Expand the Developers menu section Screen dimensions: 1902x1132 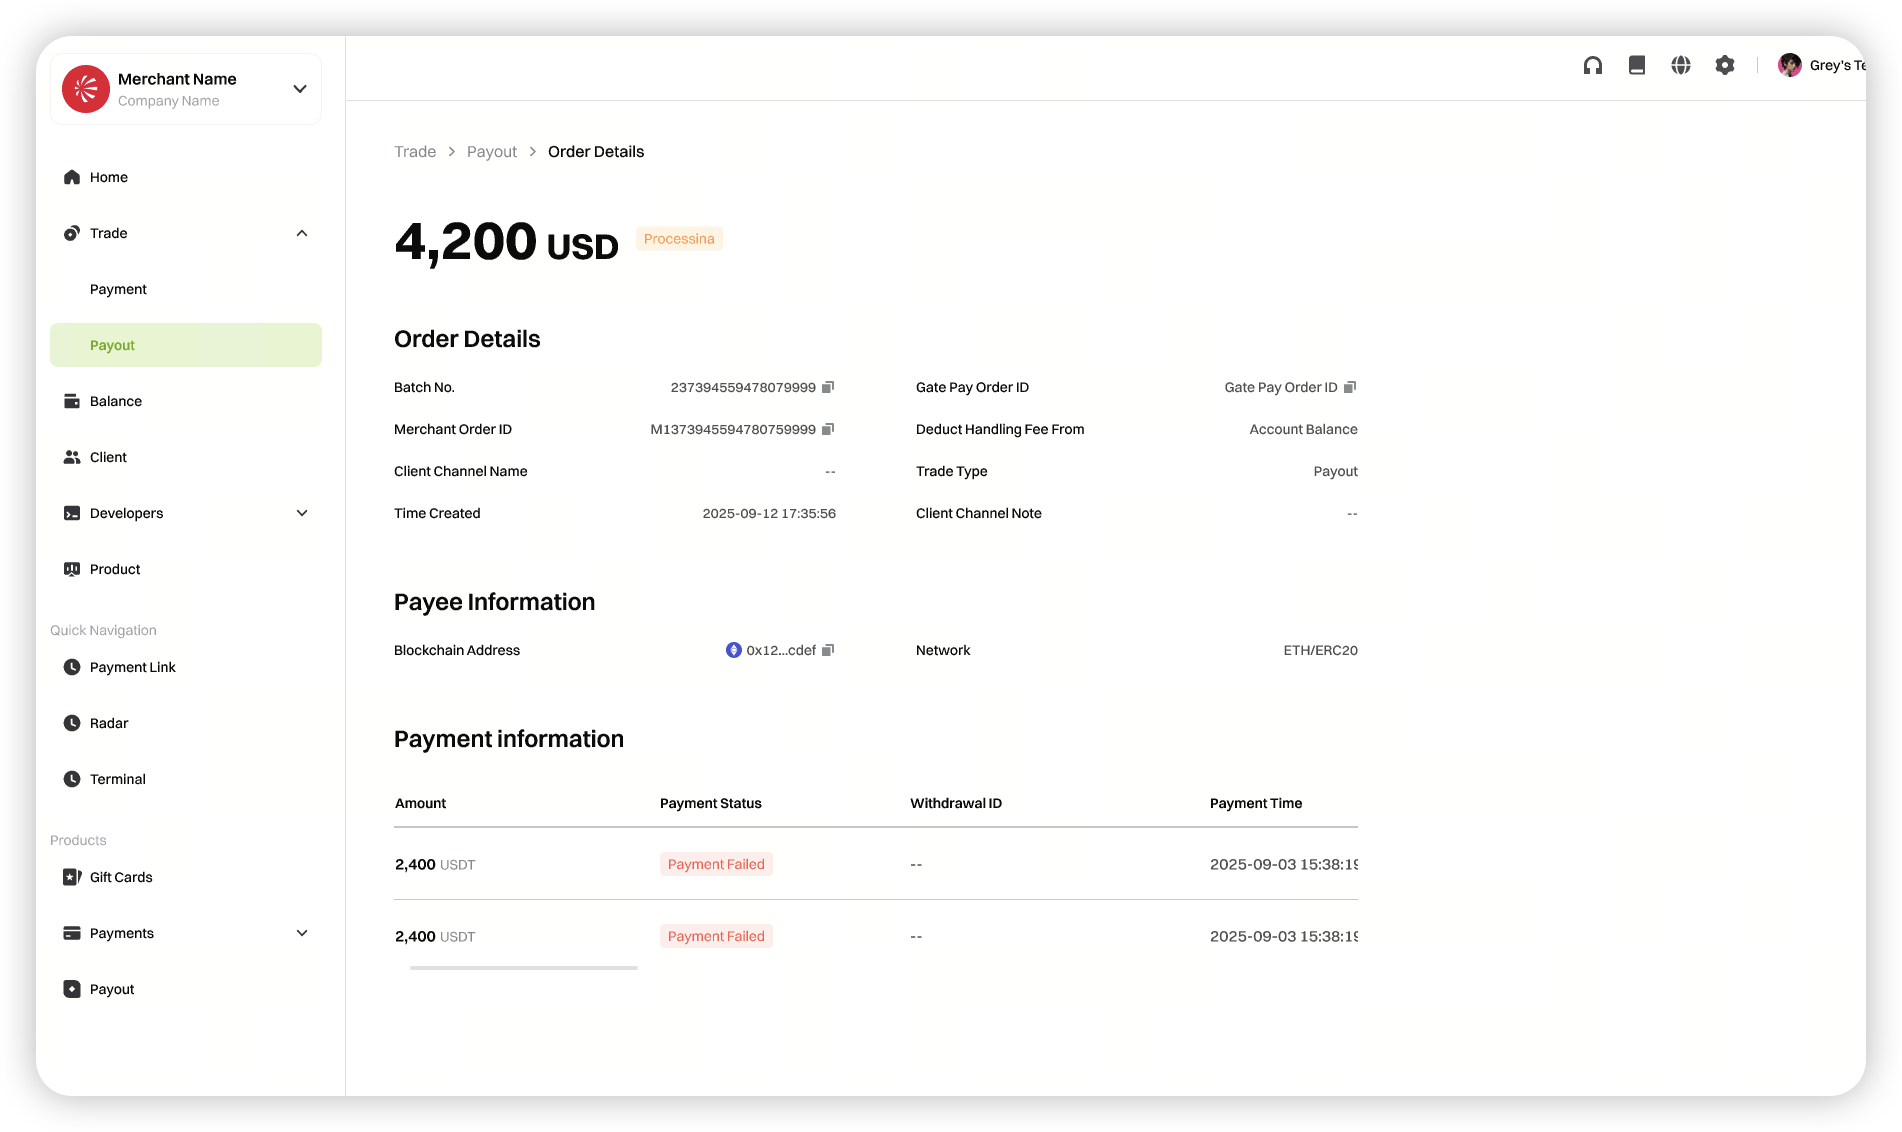pos(302,513)
